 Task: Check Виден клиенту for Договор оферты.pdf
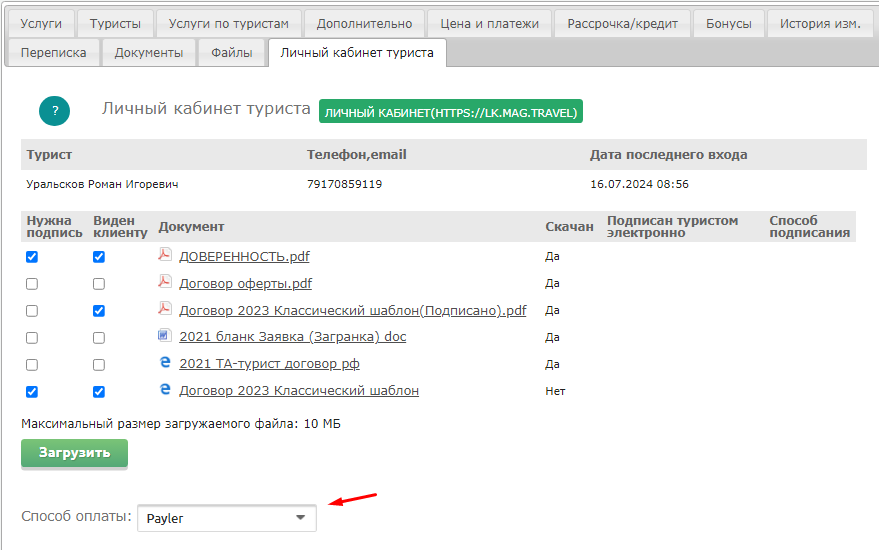(99, 284)
